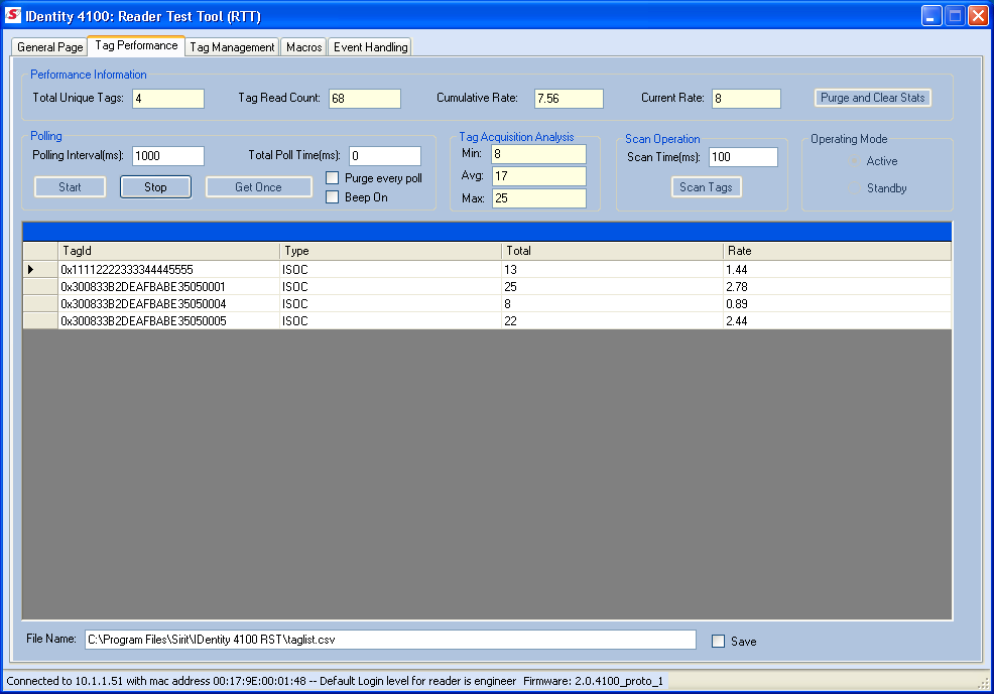The width and height of the screenshot is (994, 694).
Task: Click the Rate cell showing 2.78
Action: pyautogui.click(x=837, y=286)
